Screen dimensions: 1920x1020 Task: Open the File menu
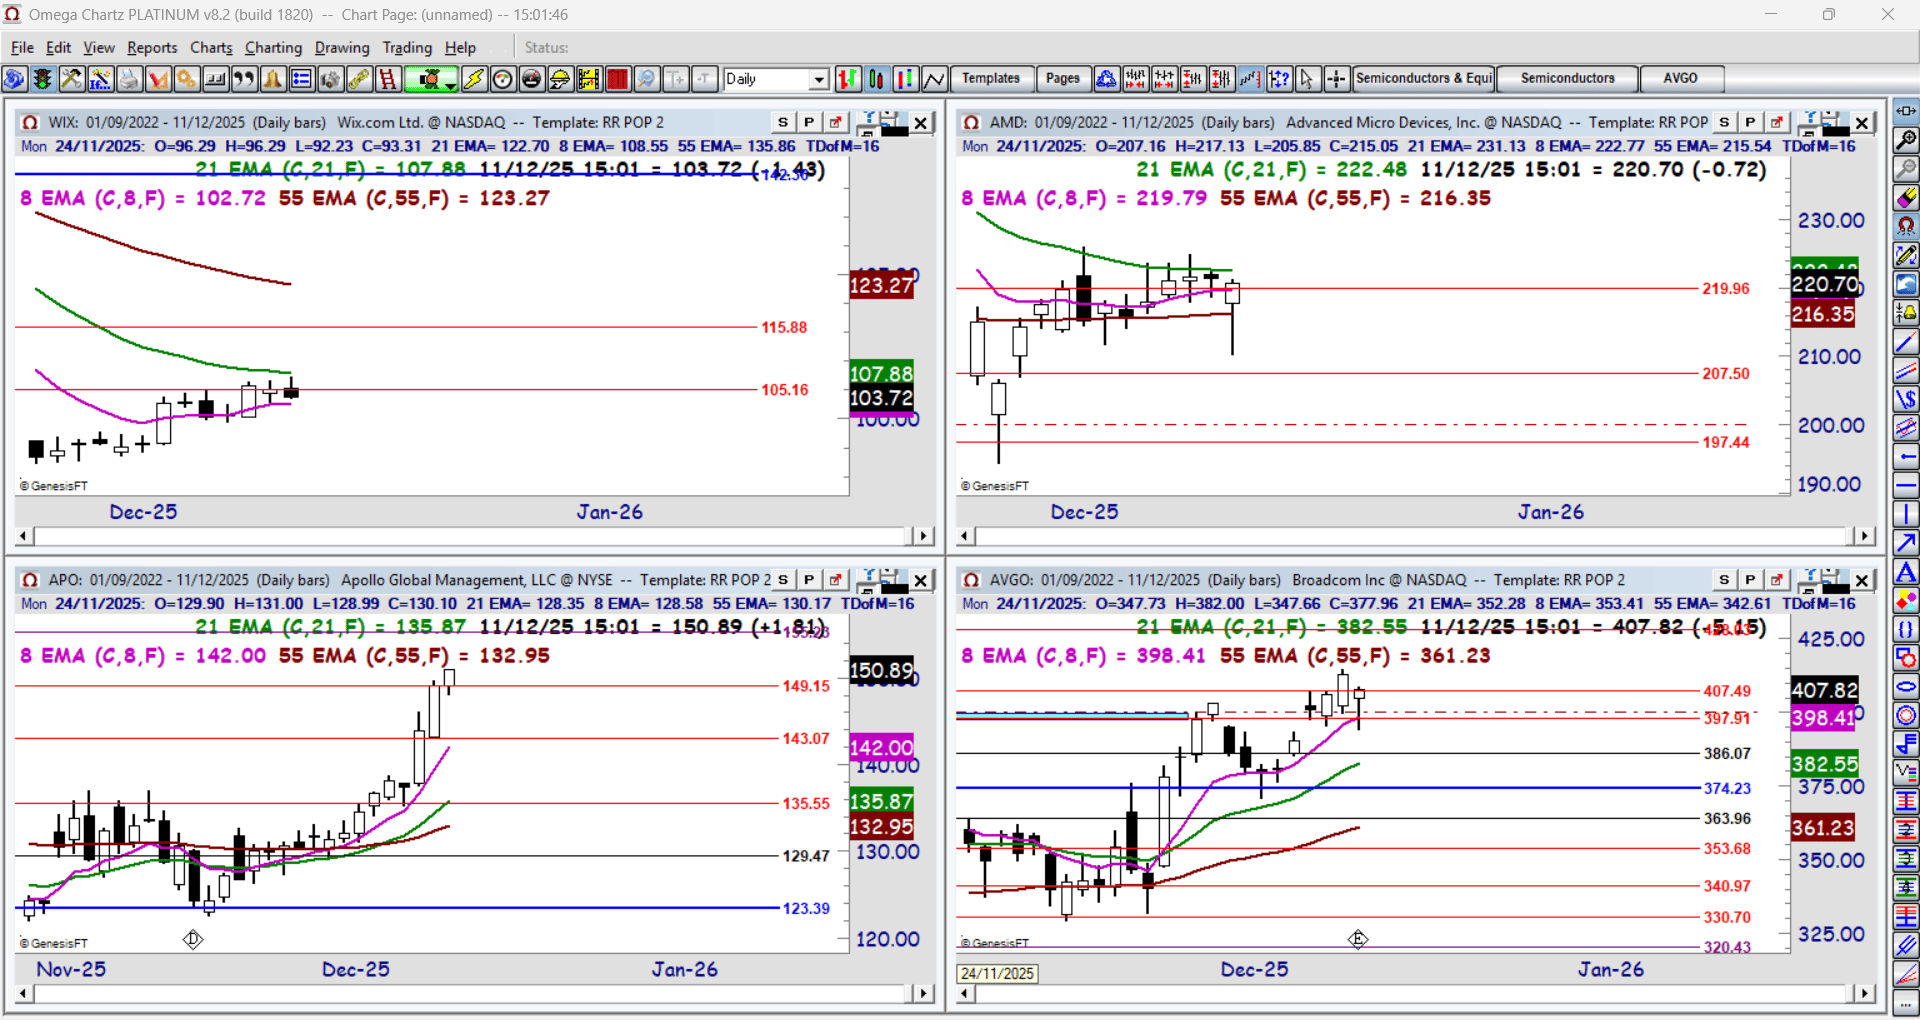pyautogui.click(x=22, y=47)
